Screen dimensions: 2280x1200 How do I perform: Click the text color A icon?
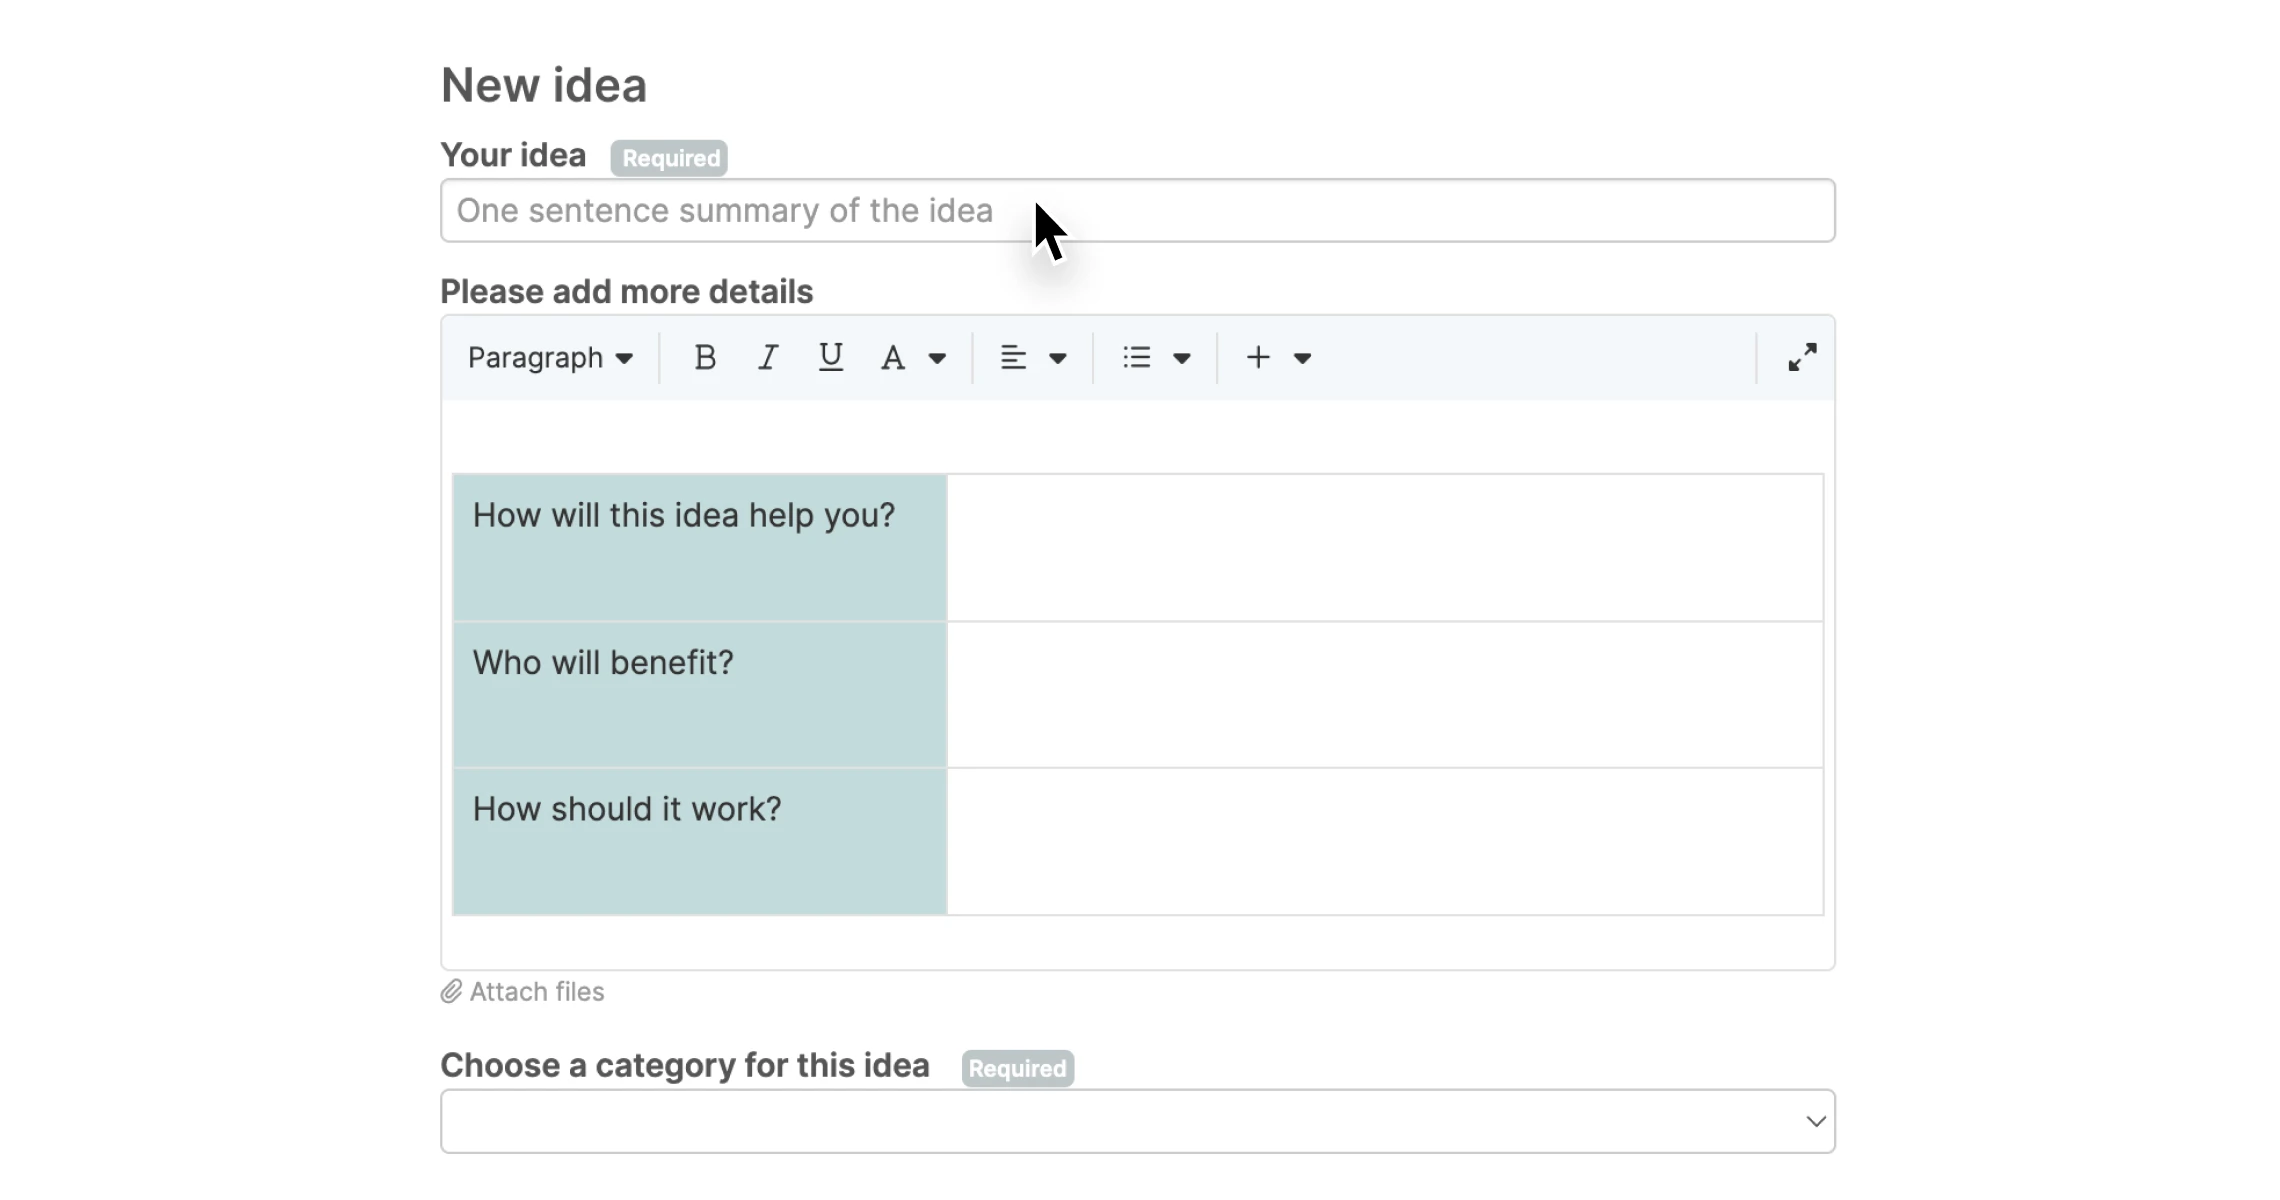click(893, 358)
